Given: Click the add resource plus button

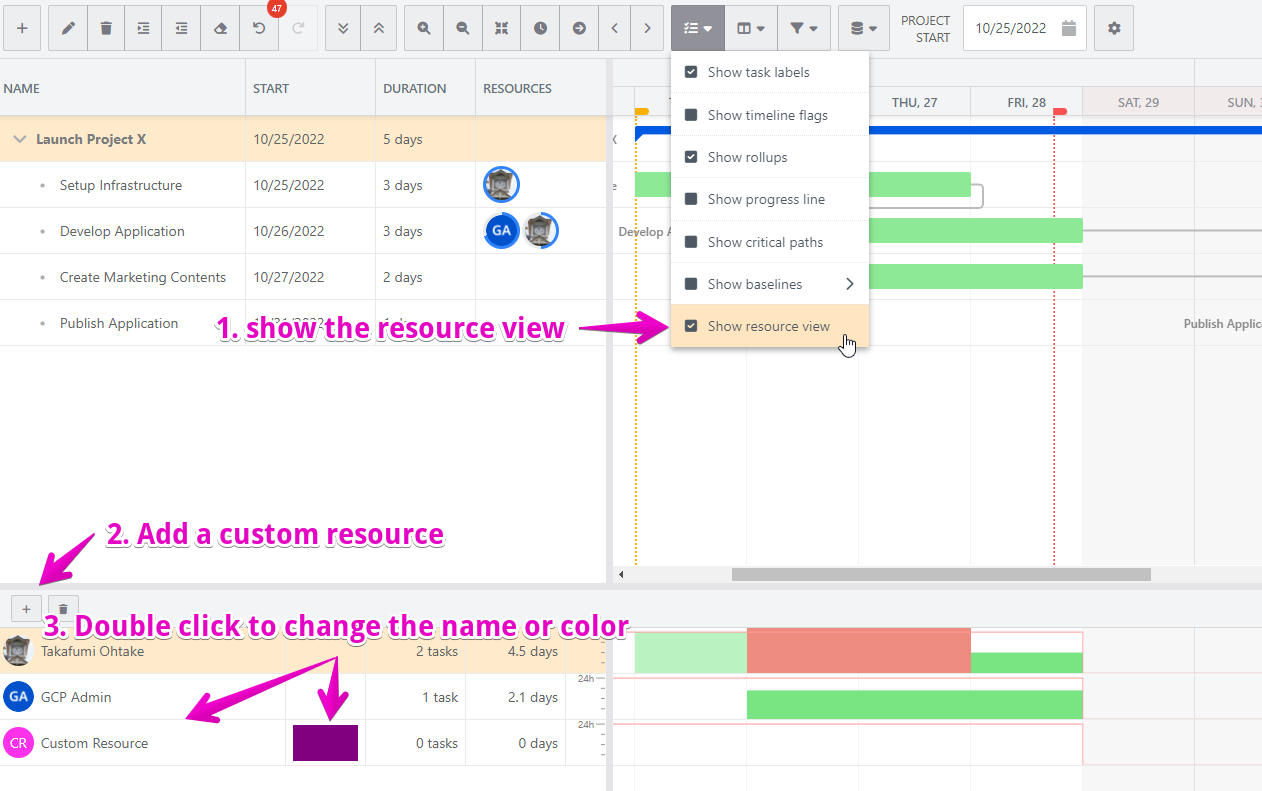Looking at the screenshot, I should (x=26, y=608).
